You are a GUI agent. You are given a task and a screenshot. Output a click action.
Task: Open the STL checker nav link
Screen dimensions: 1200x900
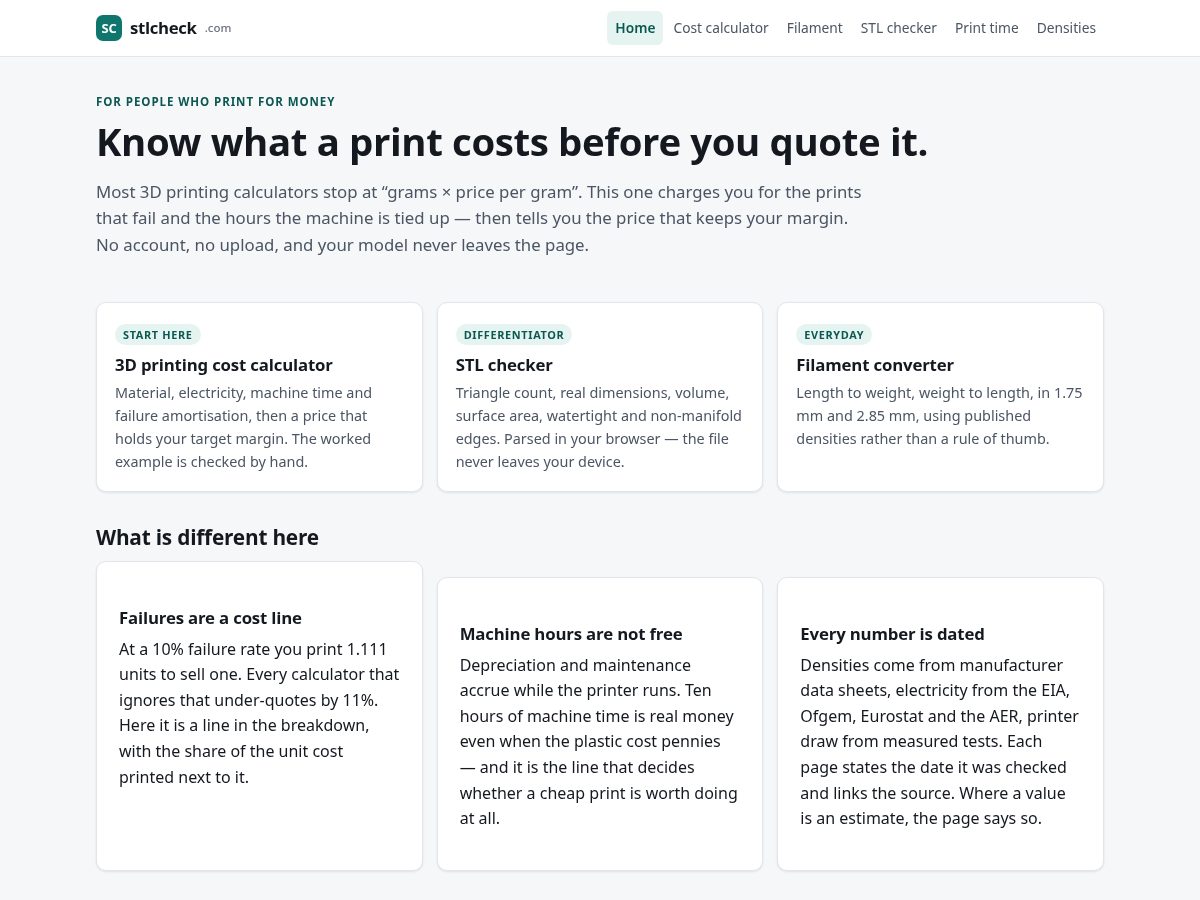pyautogui.click(x=899, y=28)
